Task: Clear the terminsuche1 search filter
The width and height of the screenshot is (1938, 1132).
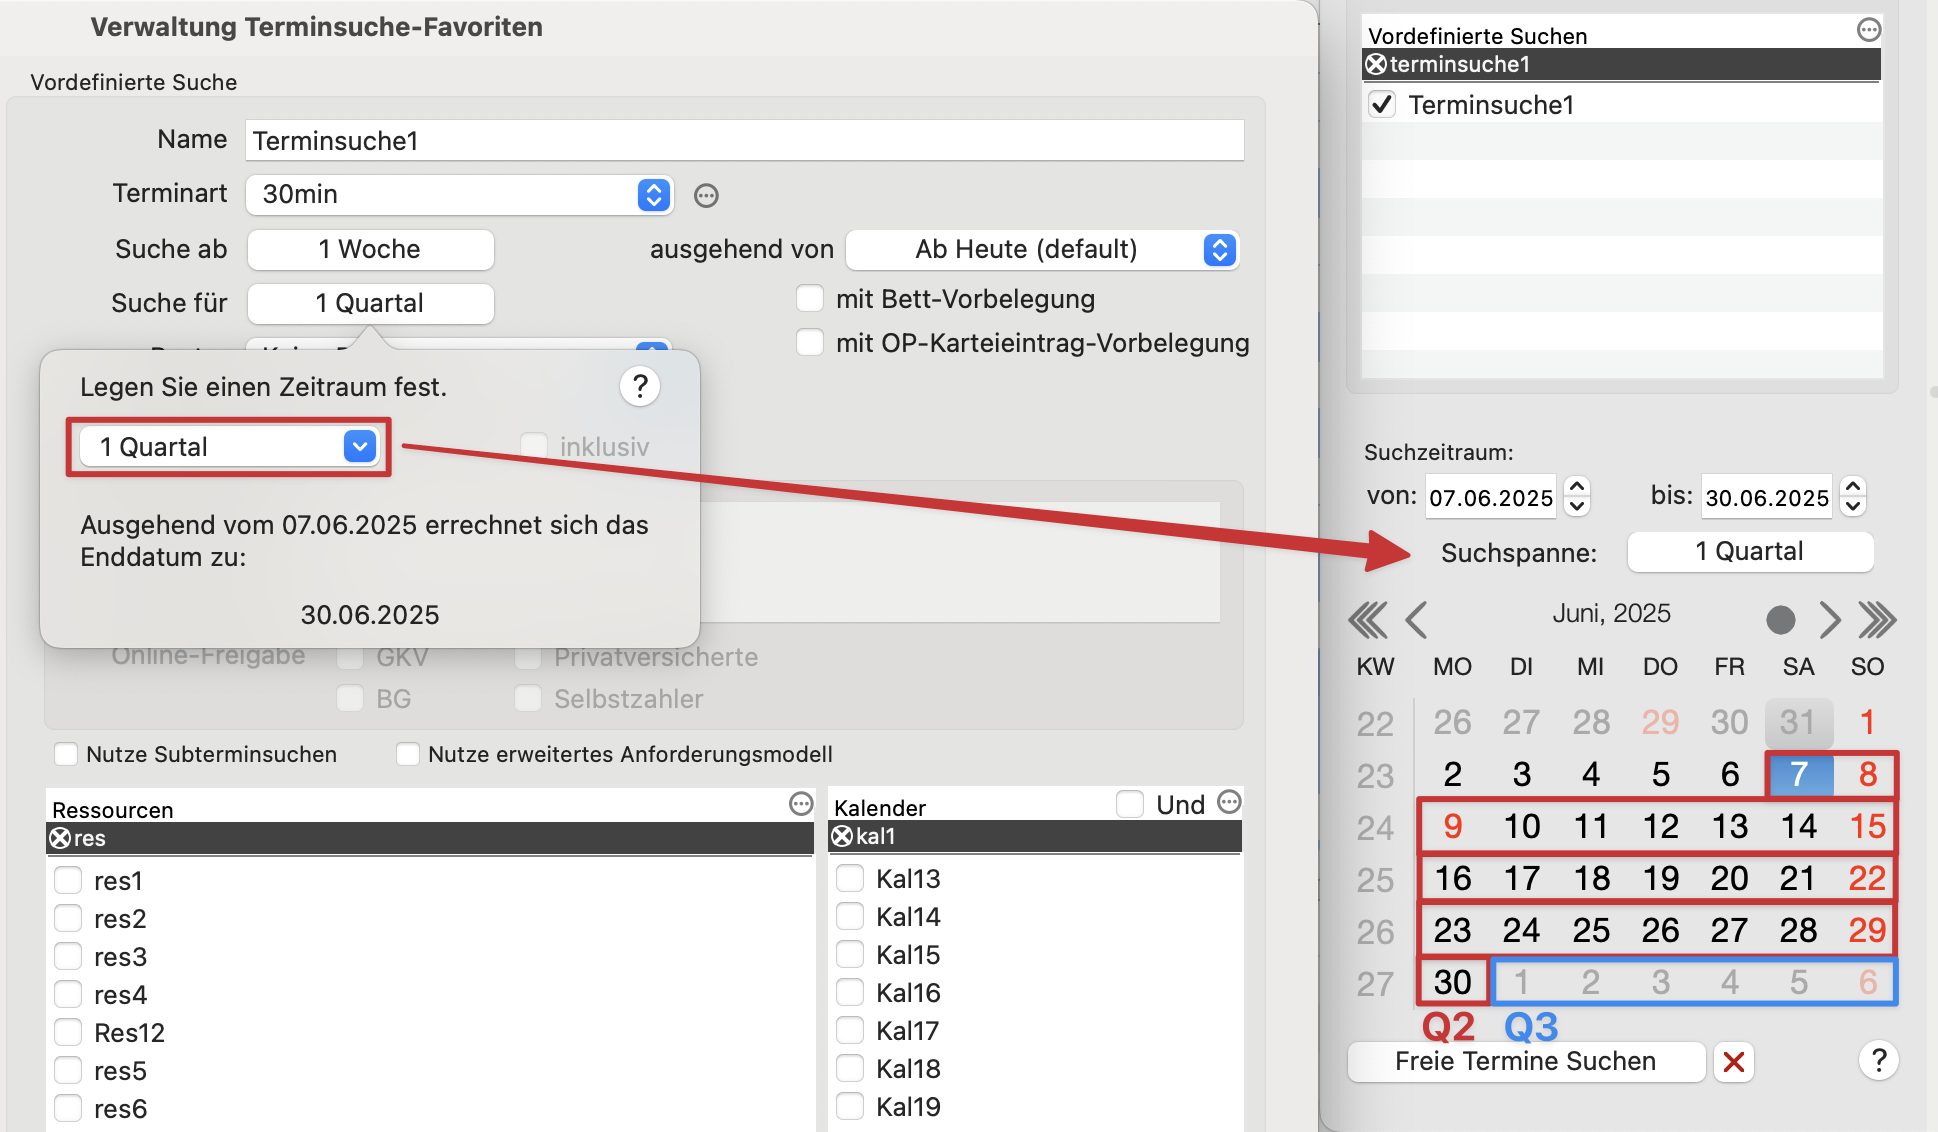Action: [1376, 65]
